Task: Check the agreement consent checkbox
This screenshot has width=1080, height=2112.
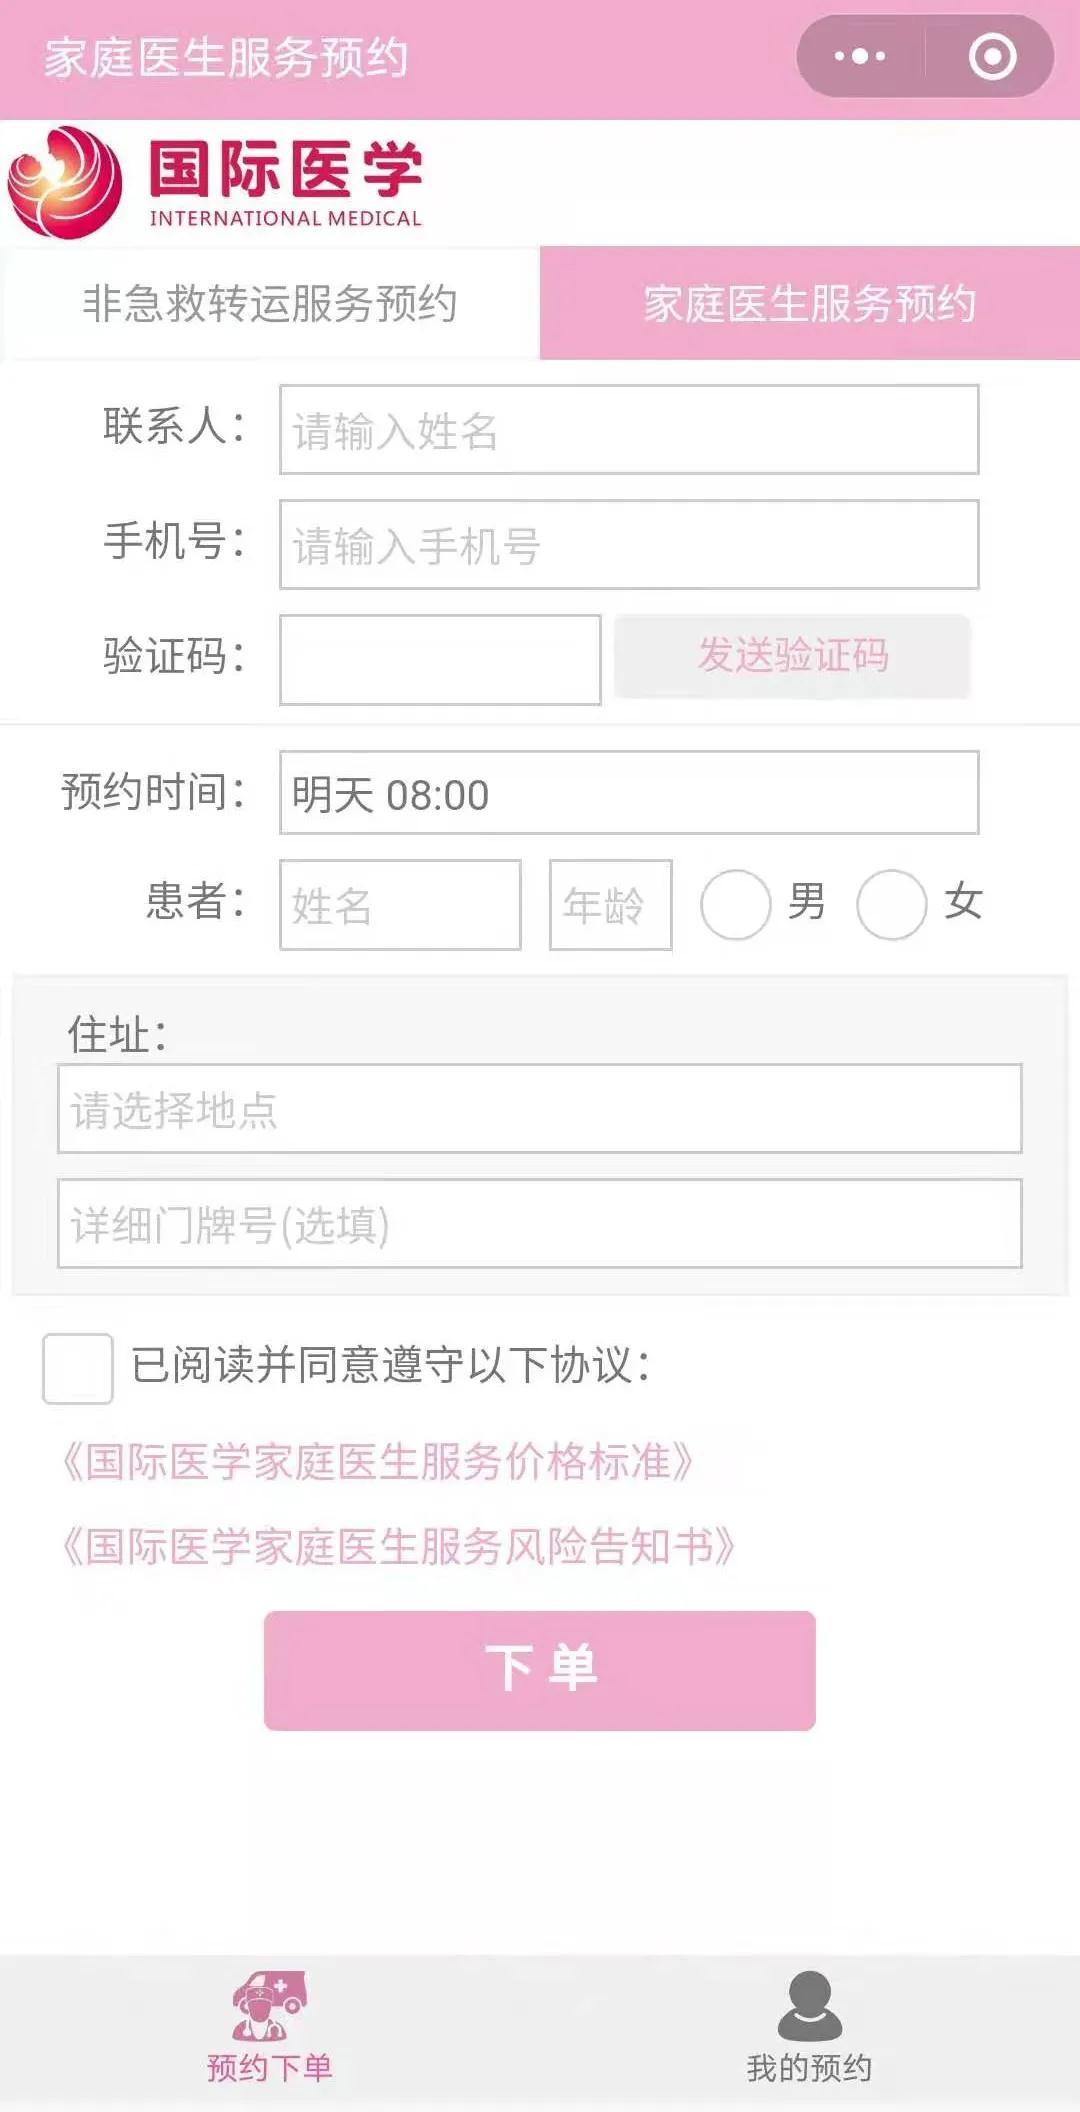Action: [x=78, y=1368]
